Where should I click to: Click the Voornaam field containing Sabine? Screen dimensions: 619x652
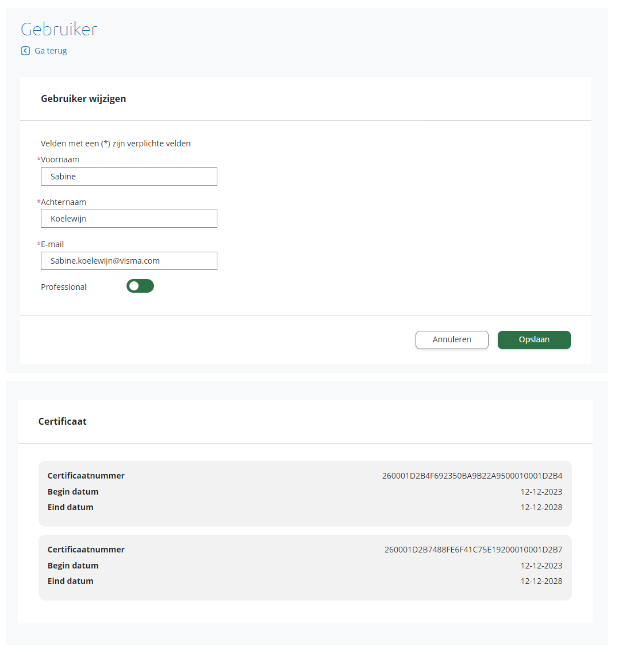(x=128, y=176)
